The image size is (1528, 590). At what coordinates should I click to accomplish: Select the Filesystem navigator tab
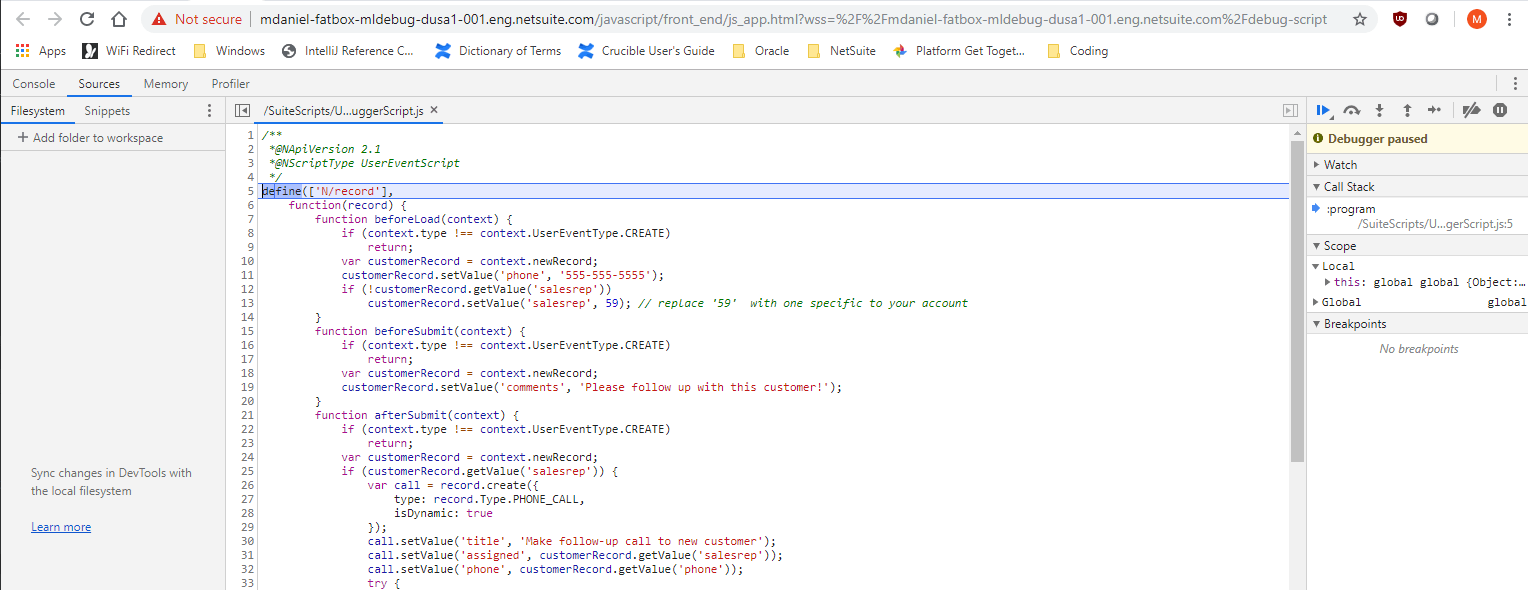38,111
